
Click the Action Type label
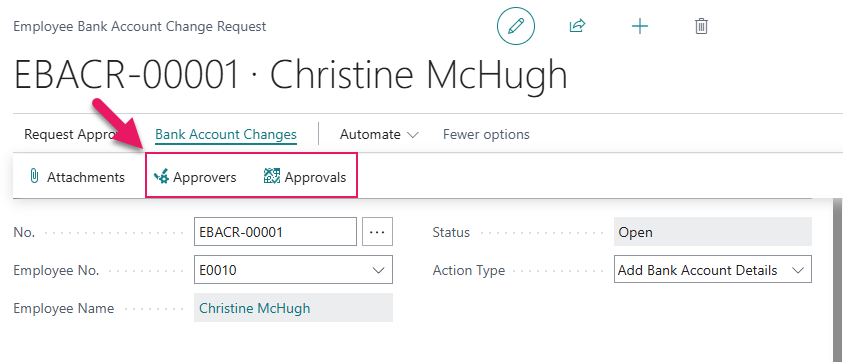tap(469, 271)
